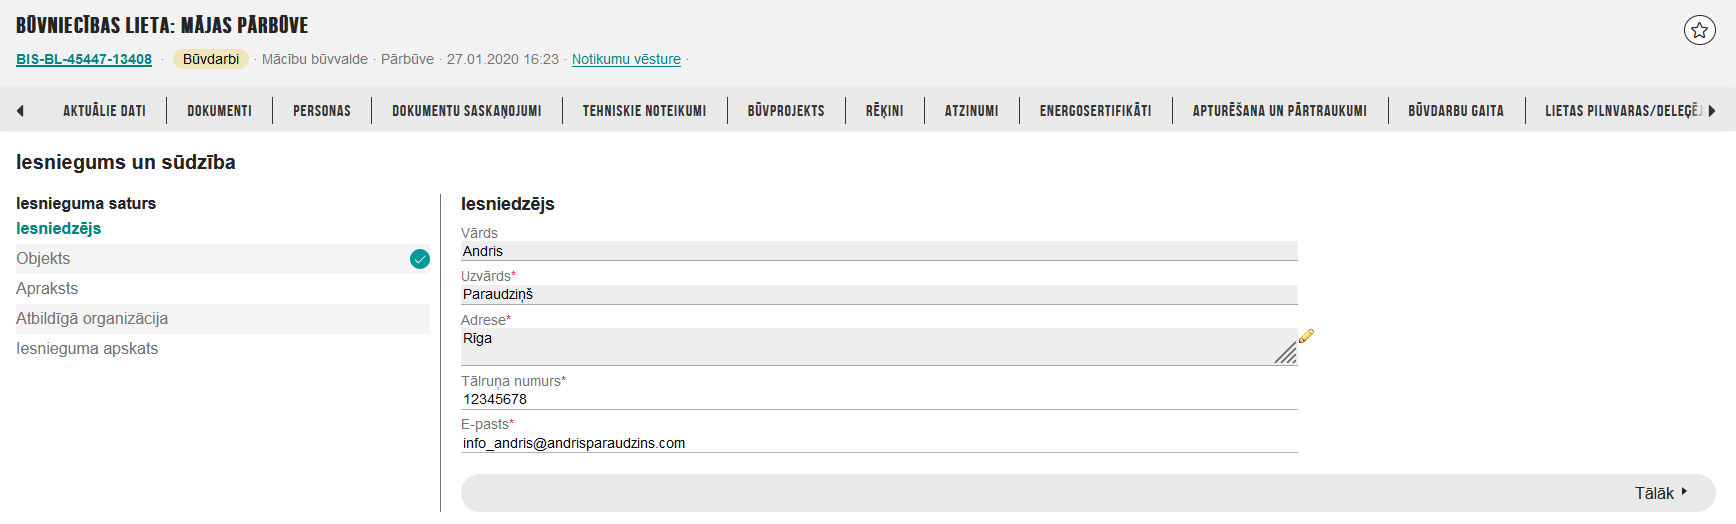Screen dimensions: 1736x524
Task: Click the green checkmark next to Objekts
Action: click(x=420, y=259)
